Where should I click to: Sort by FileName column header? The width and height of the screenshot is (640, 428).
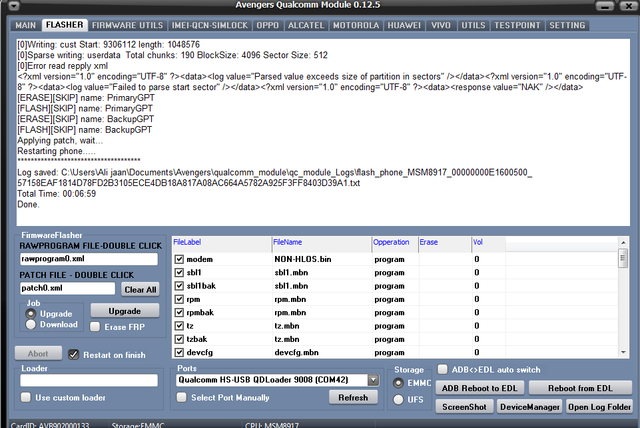coord(322,244)
